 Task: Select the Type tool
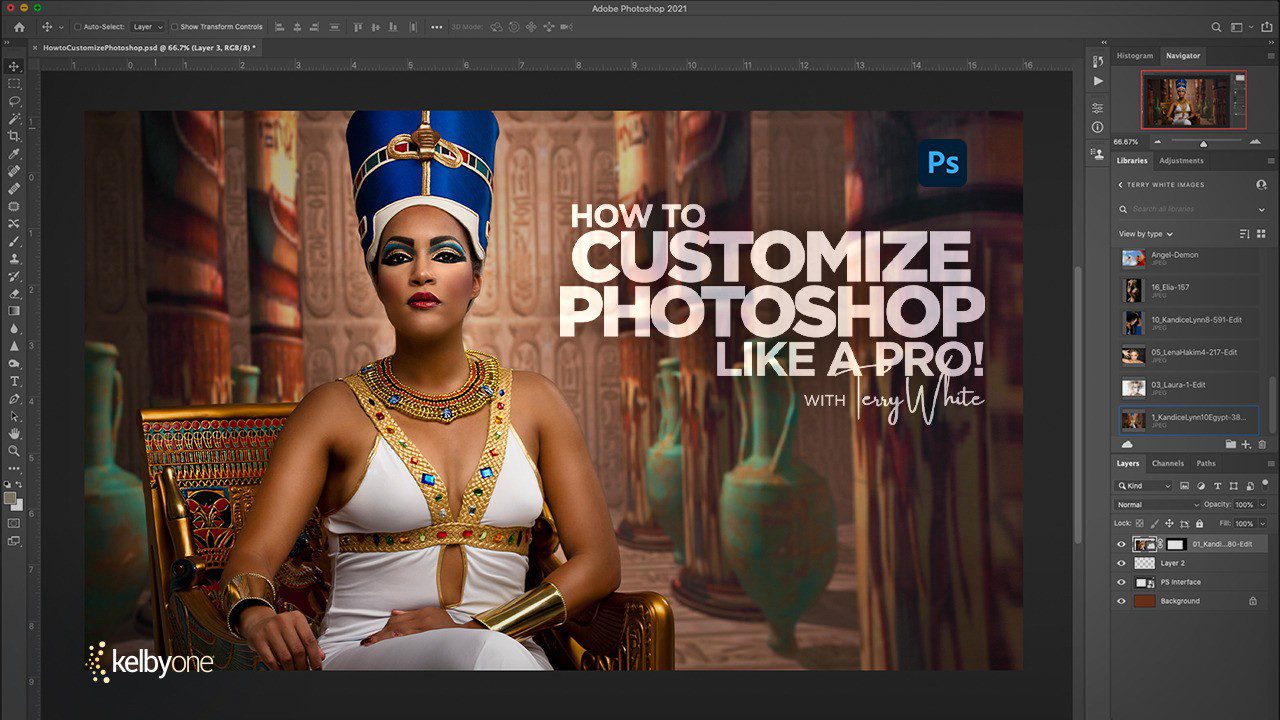[x=14, y=381]
